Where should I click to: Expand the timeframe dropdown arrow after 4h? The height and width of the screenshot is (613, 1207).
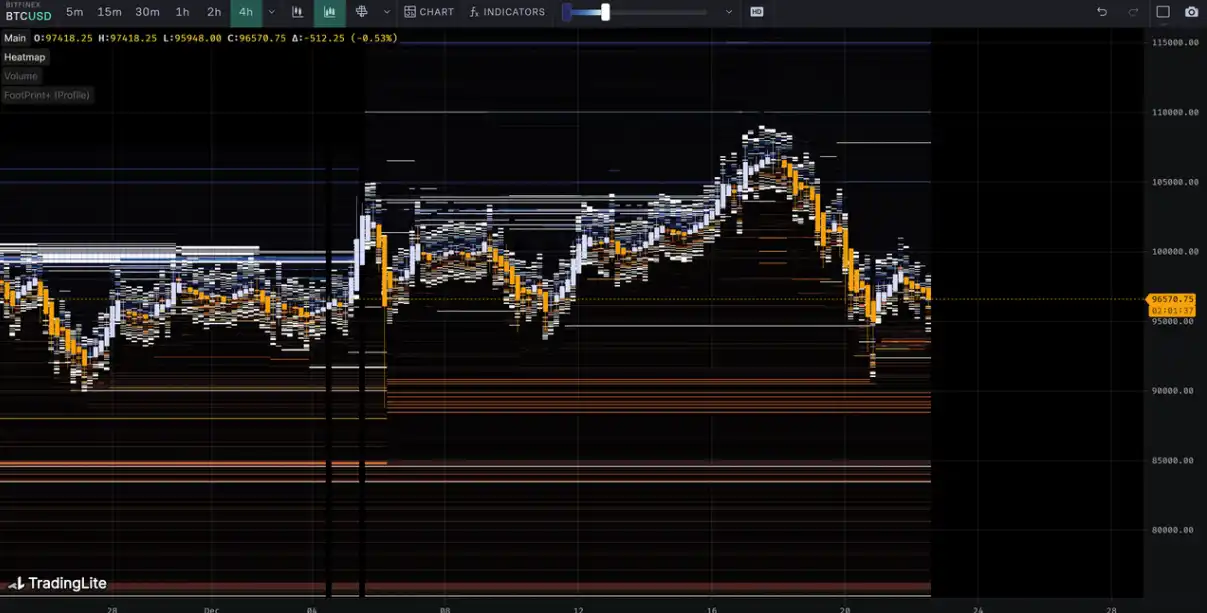pyautogui.click(x=272, y=12)
